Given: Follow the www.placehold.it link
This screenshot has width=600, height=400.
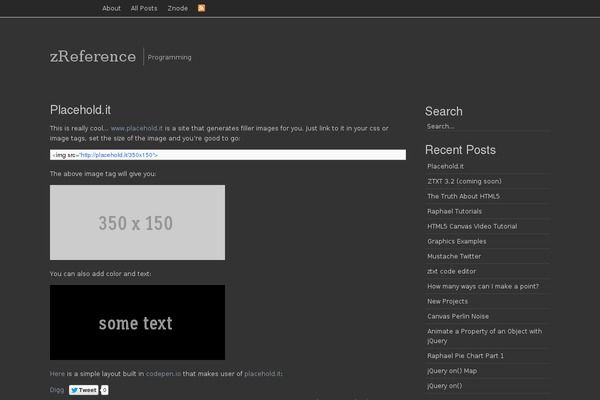Looking at the screenshot, I should (137, 128).
